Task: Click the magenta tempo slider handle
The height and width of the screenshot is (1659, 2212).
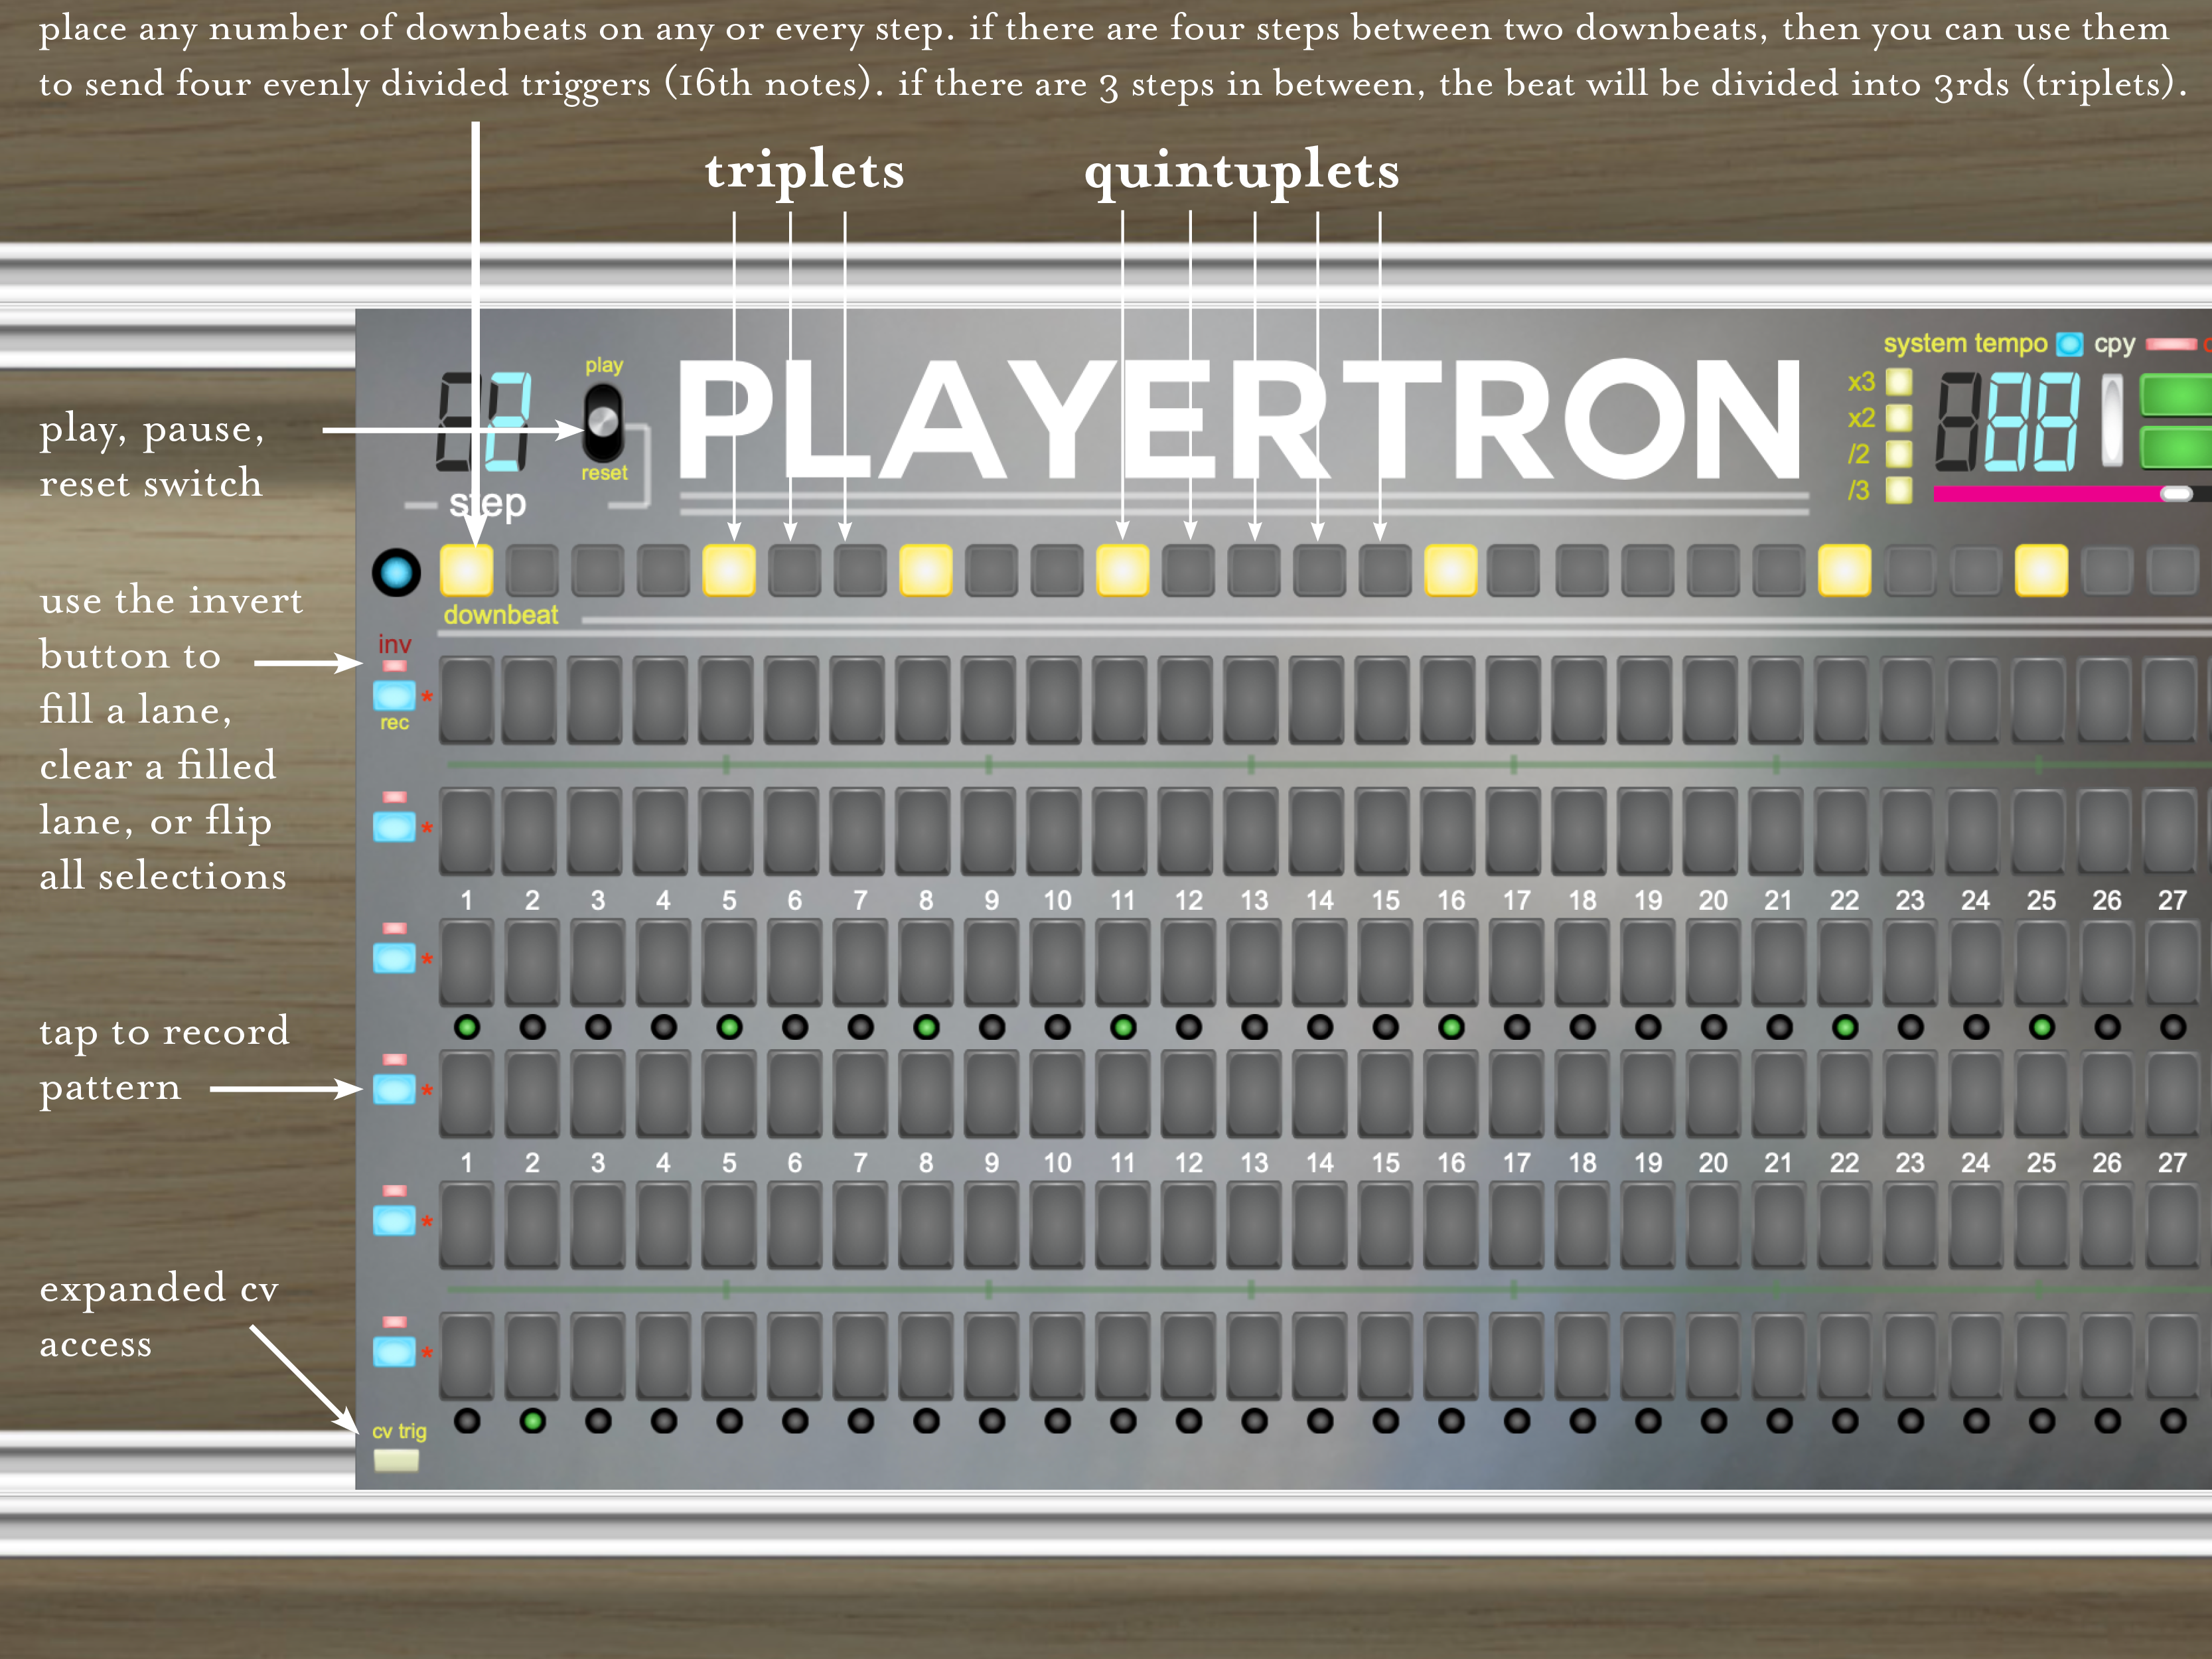Action: click(2176, 494)
